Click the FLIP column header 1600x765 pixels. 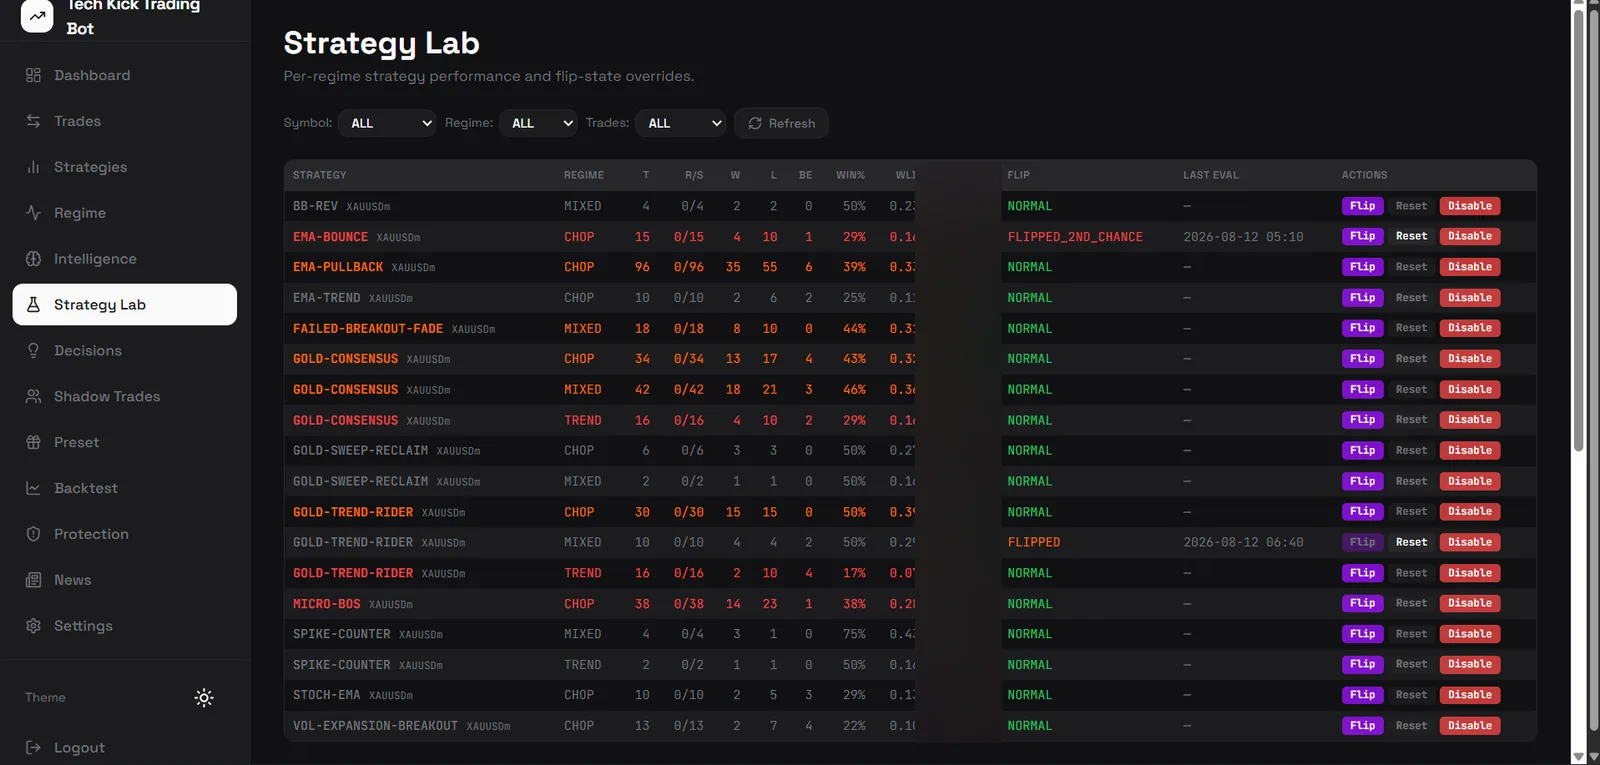1018,175
